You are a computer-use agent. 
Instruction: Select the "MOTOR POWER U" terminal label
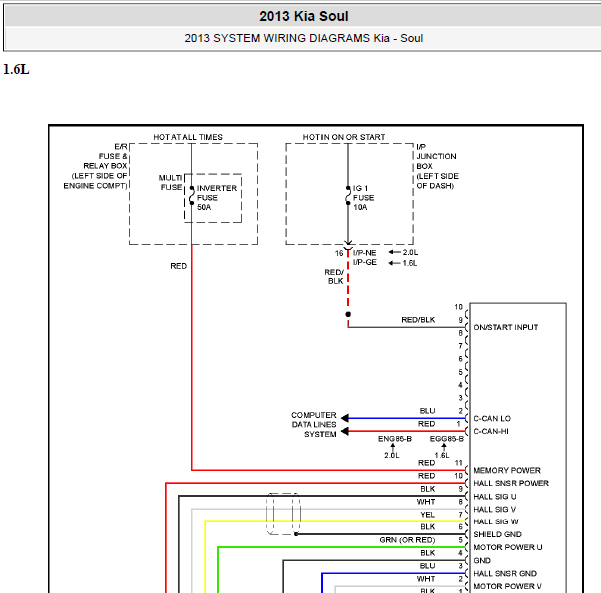coord(507,547)
